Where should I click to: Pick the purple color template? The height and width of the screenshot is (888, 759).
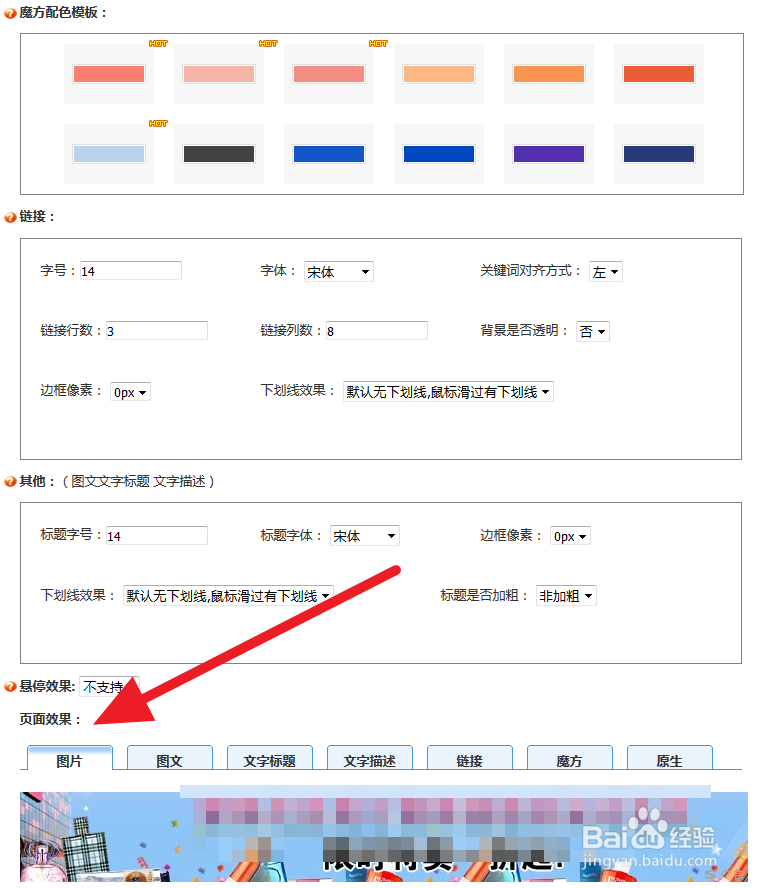(x=548, y=154)
